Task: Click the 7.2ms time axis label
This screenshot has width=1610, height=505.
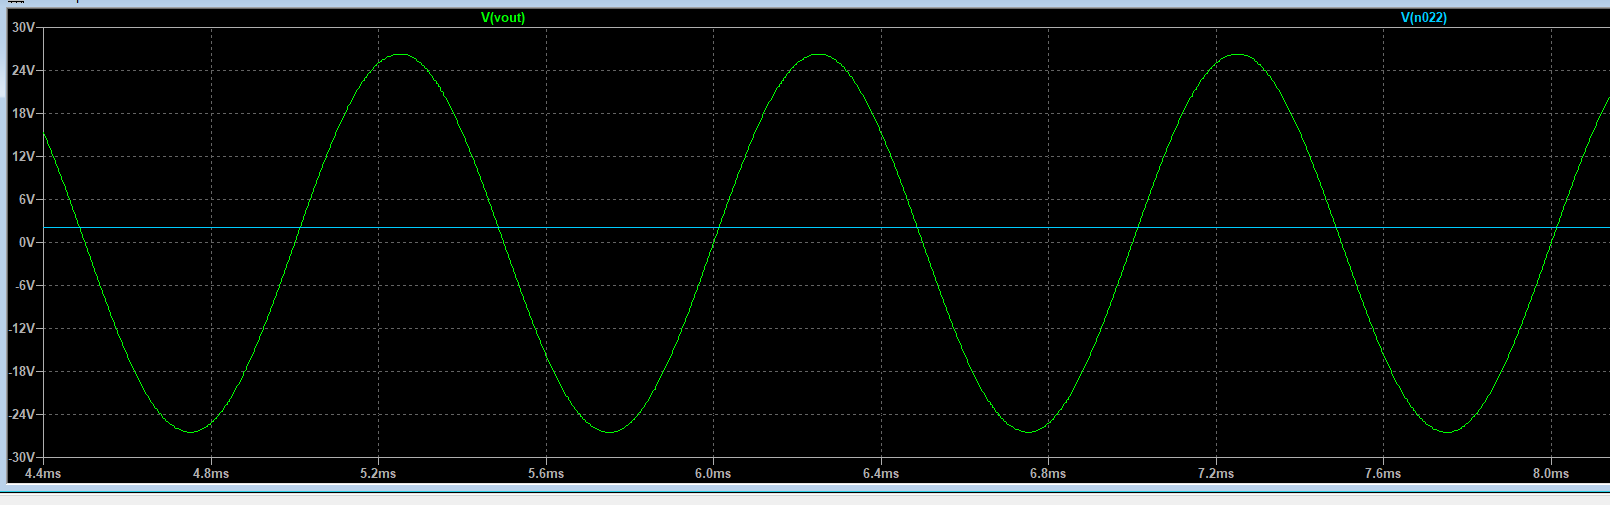Action: pos(1216,474)
